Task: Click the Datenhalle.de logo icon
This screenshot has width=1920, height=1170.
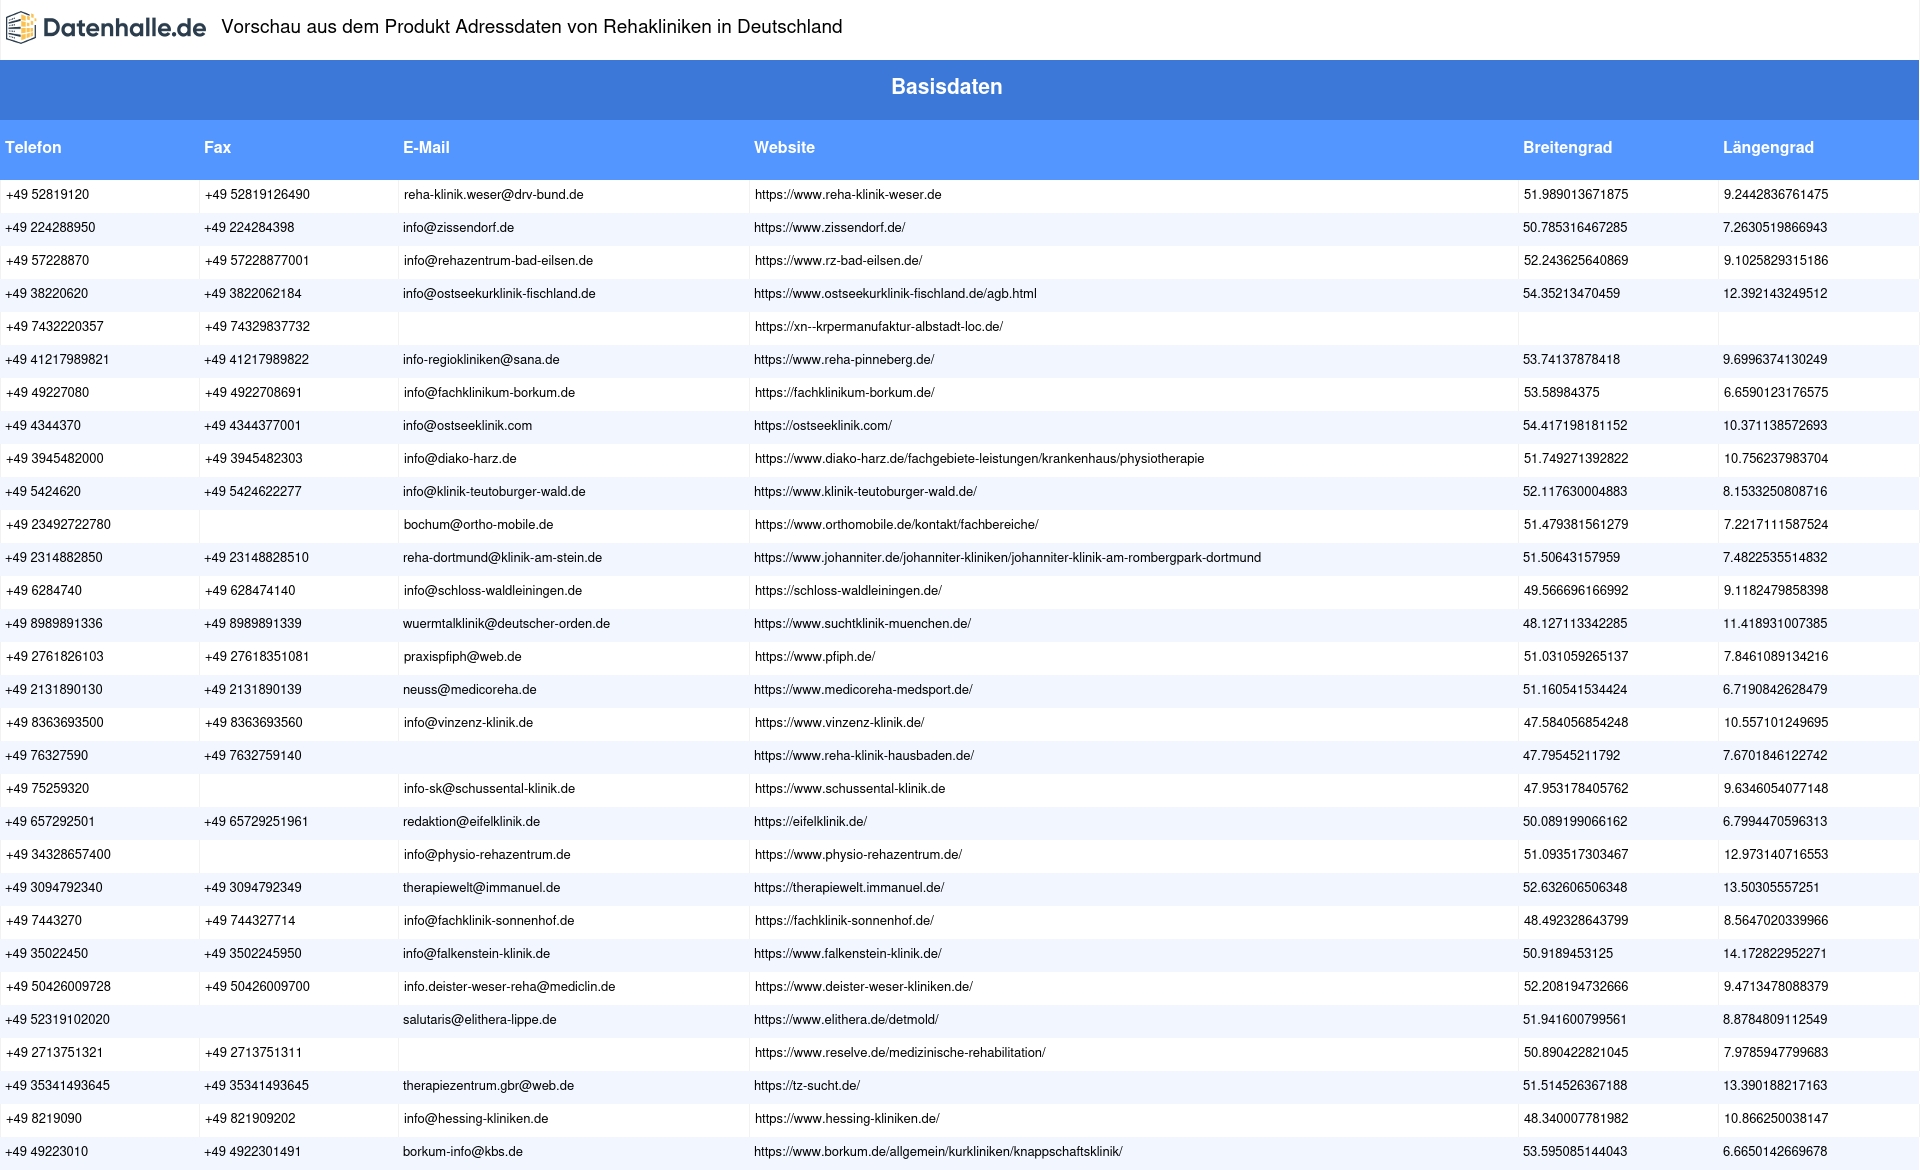Action: tap(20, 28)
